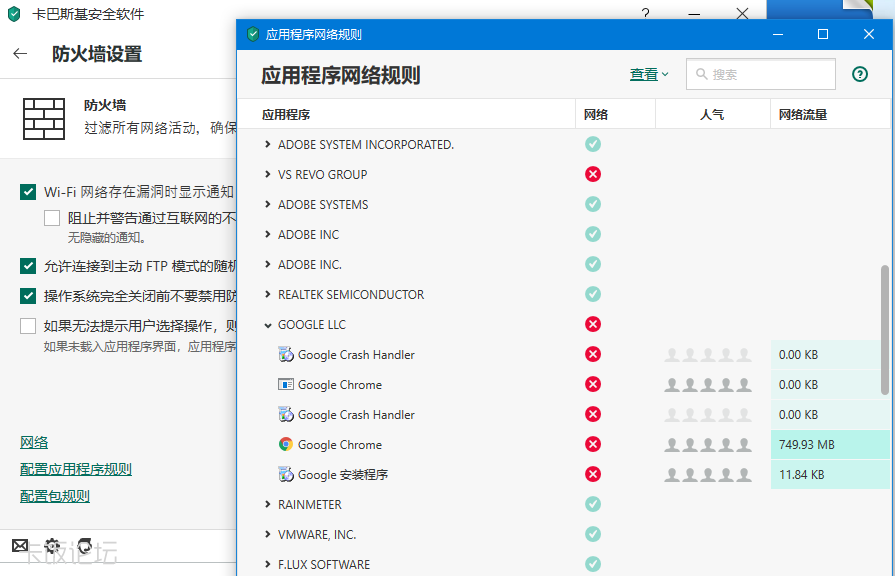Sort by the 人气 column header
Viewport: 895px width, 576px height.
coord(713,114)
